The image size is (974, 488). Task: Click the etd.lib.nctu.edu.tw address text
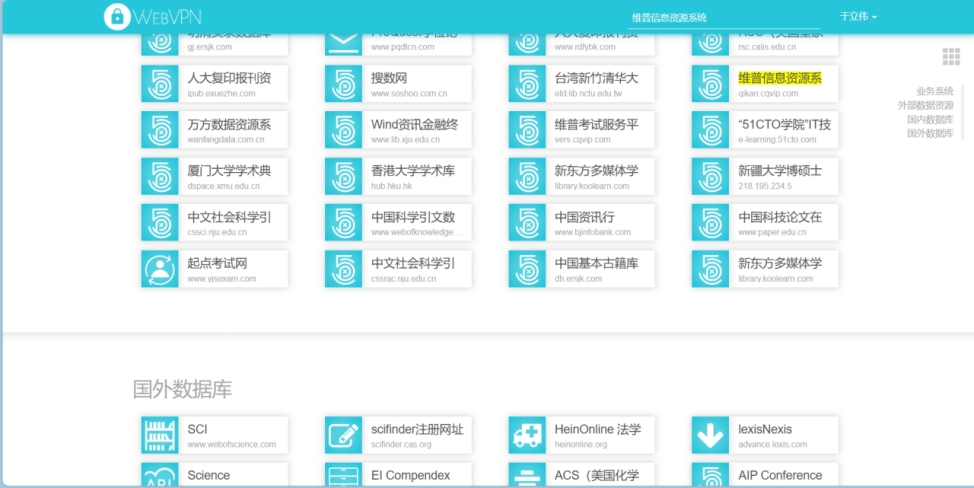[x=588, y=94]
